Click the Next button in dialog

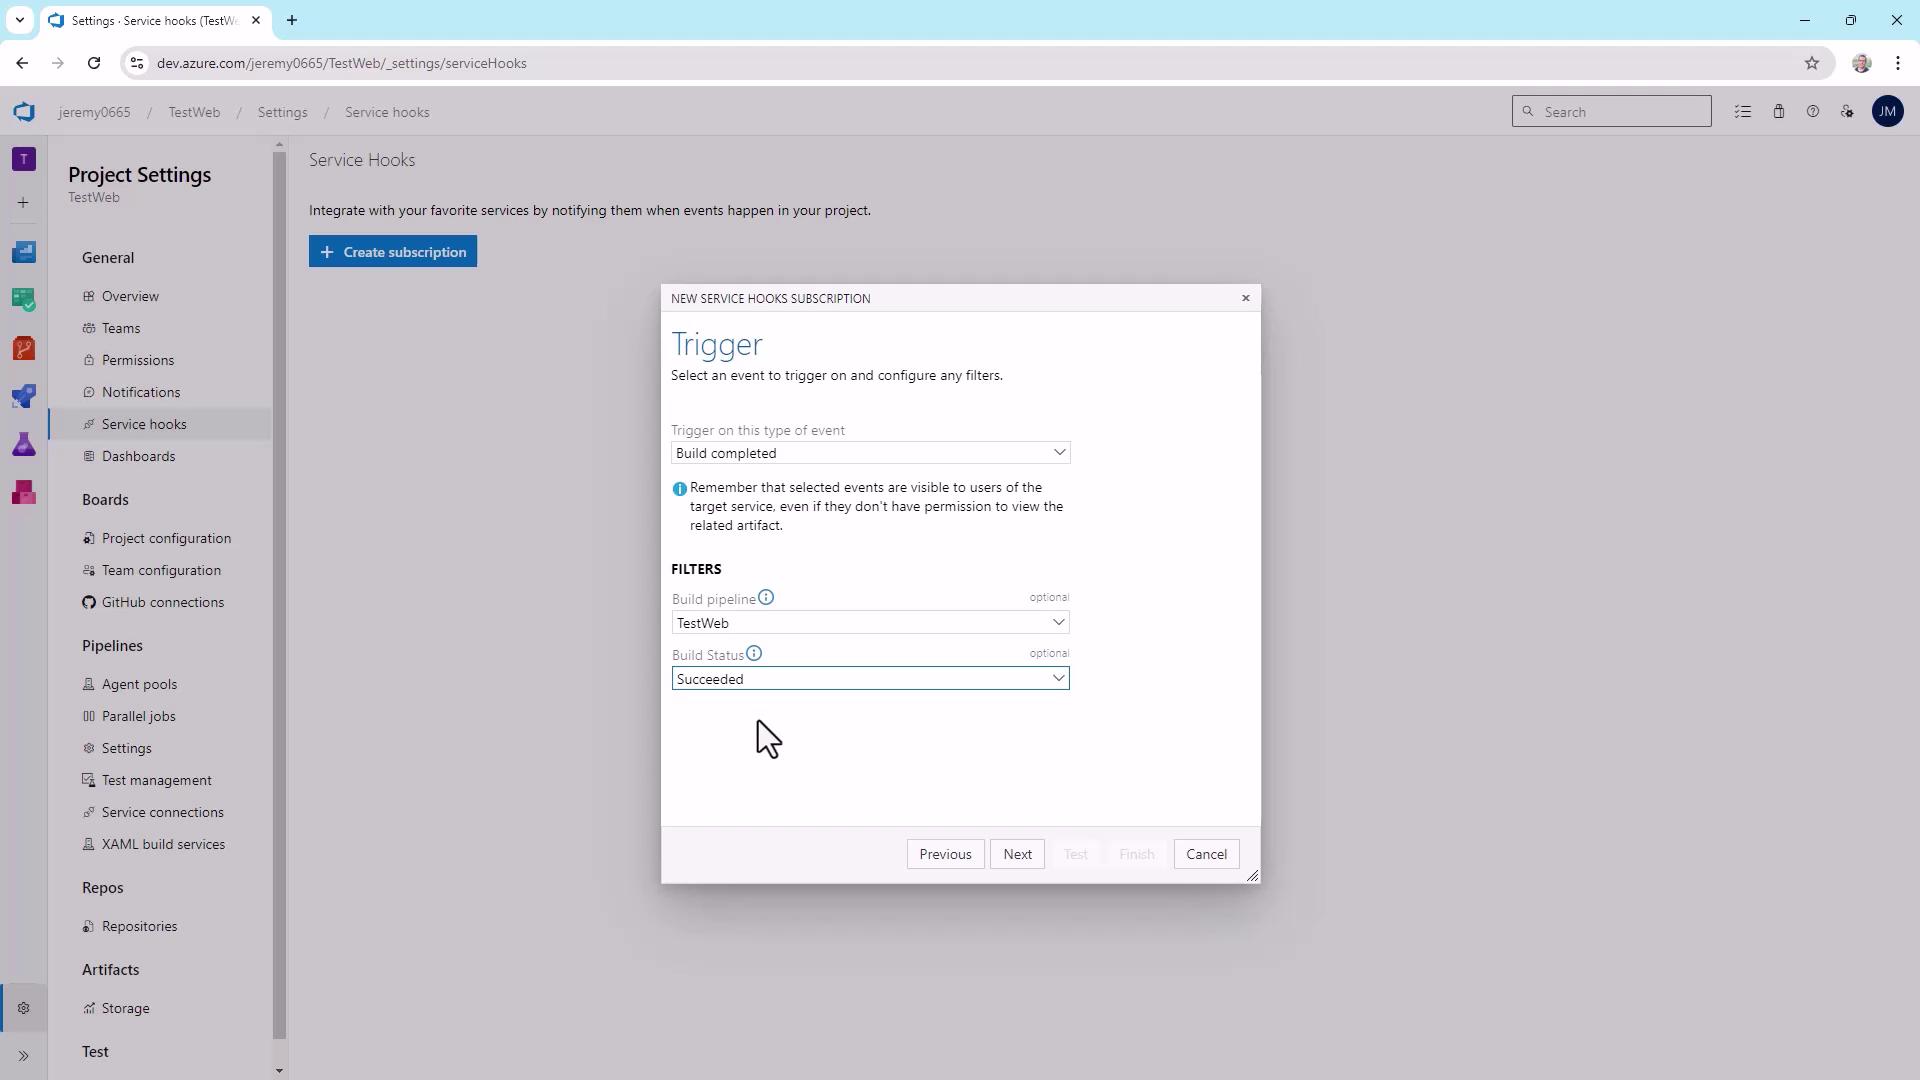point(1017,854)
